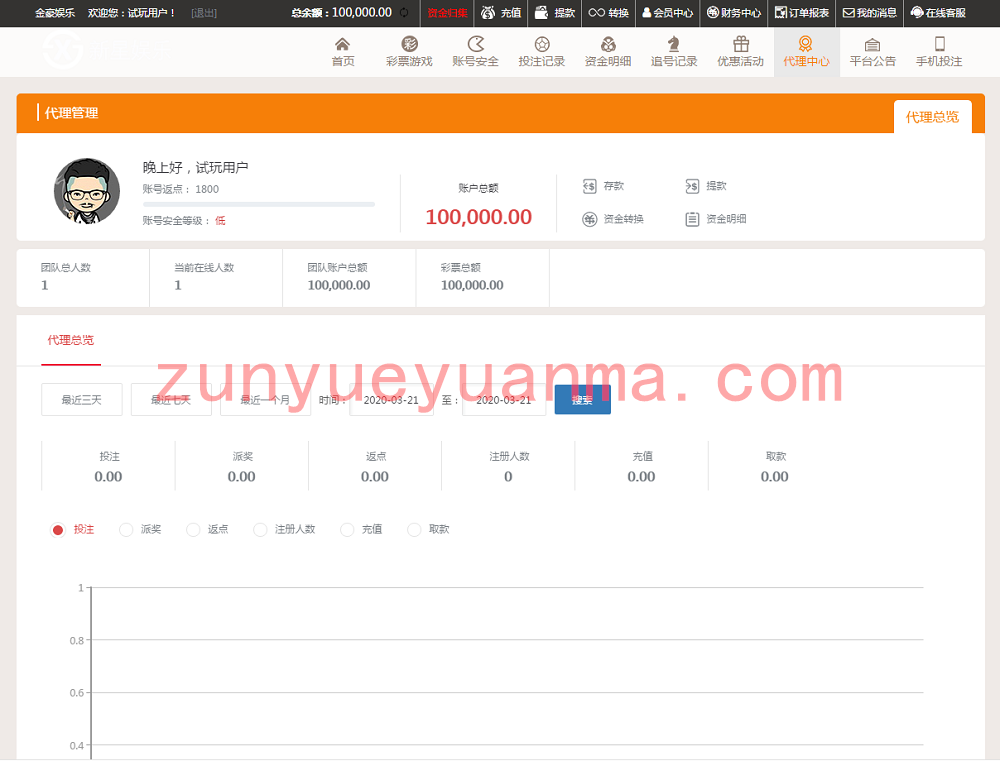Click the site logo
This screenshot has width=1000, height=761.
(105, 50)
